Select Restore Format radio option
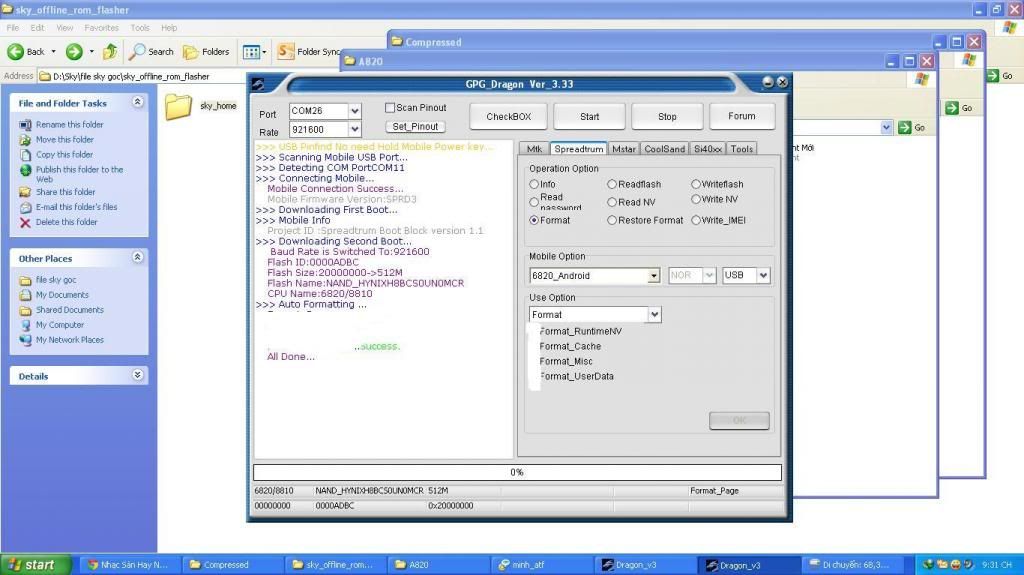Image resolution: width=1024 pixels, height=575 pixels. click(611, 220)
